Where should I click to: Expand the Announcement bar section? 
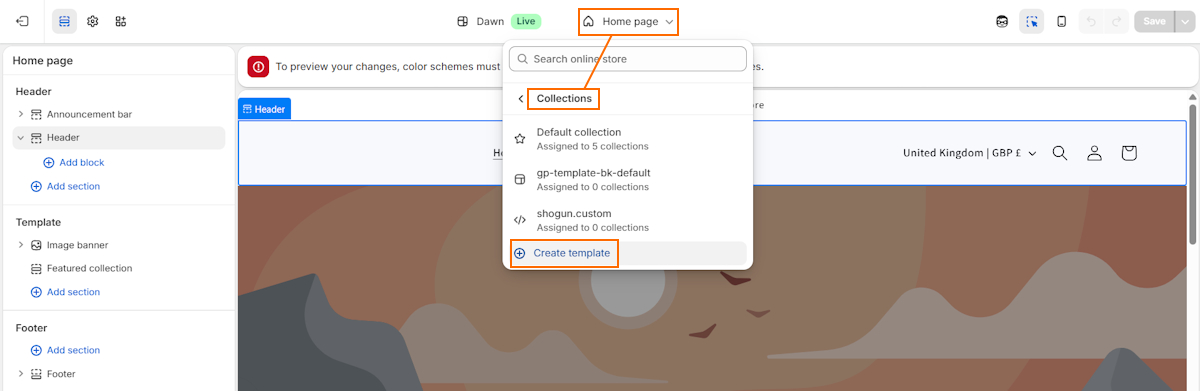pyautogui.click(x=21, y=114)
